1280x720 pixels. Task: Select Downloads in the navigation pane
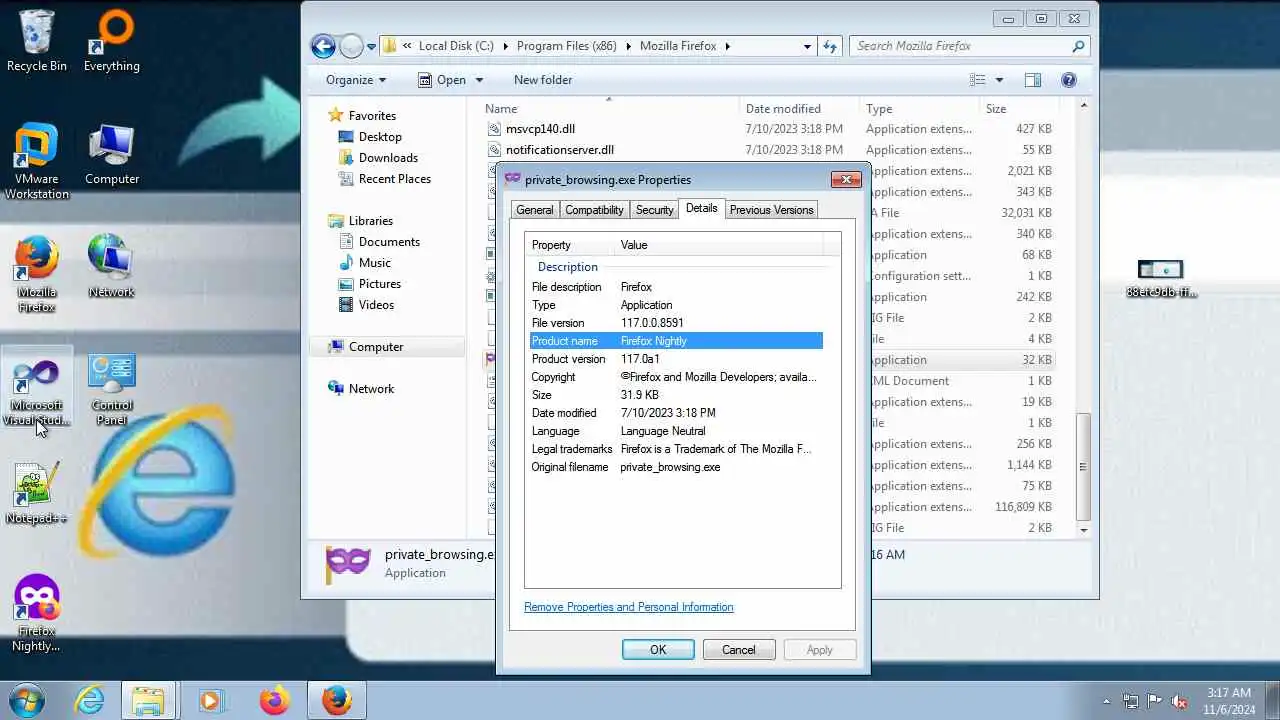(388, 158)
